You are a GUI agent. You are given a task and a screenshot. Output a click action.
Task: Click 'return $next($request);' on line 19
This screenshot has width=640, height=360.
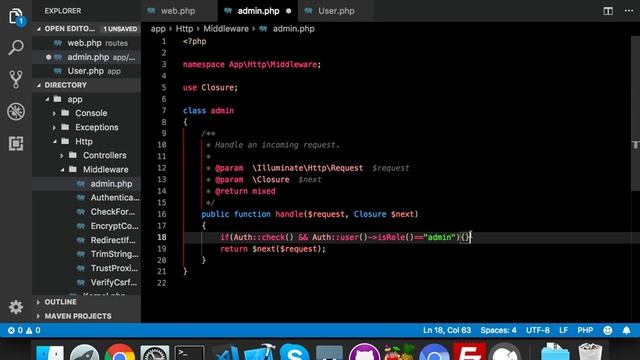(x=273, y=249)
